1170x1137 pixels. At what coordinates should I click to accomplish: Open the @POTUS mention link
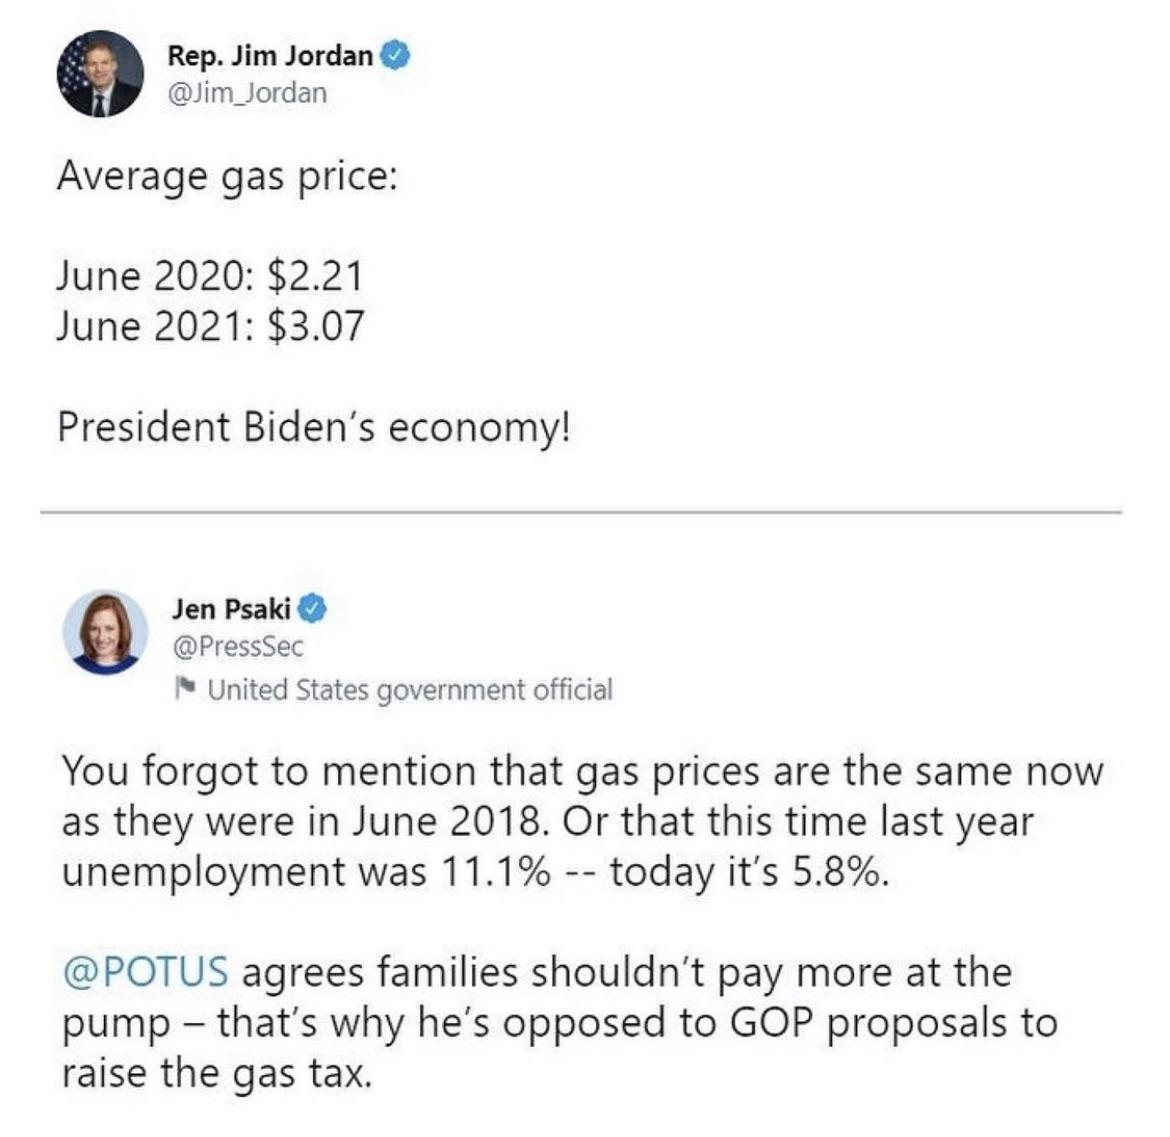145,972
